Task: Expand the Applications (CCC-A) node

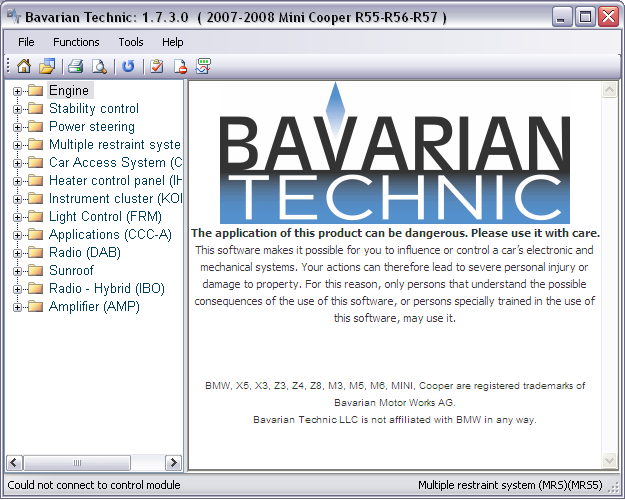Action: pyautogui.click(x=17, y=235)
